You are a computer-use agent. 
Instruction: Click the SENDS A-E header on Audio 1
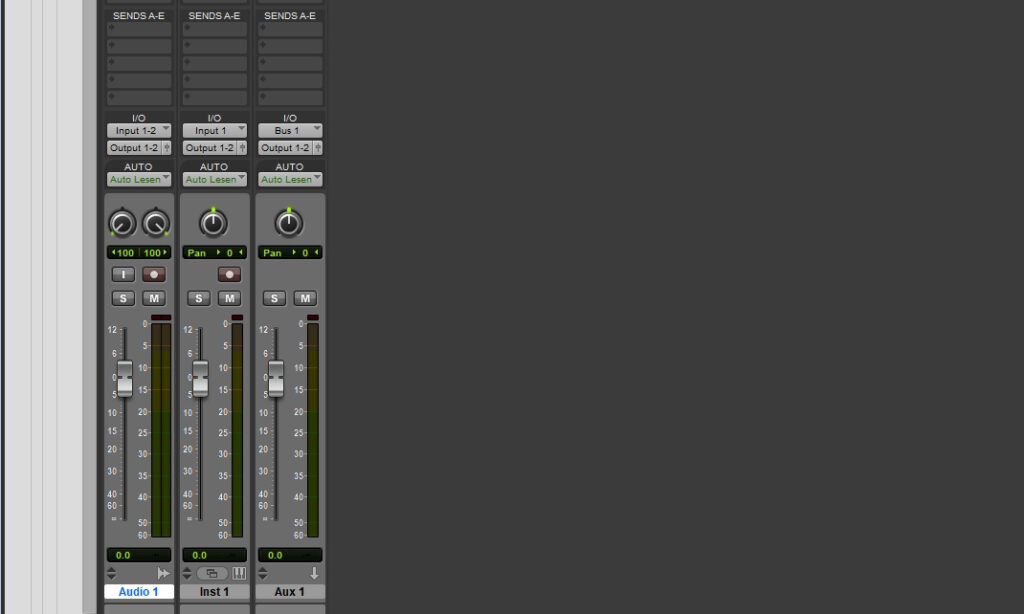(x=138, y=16)
